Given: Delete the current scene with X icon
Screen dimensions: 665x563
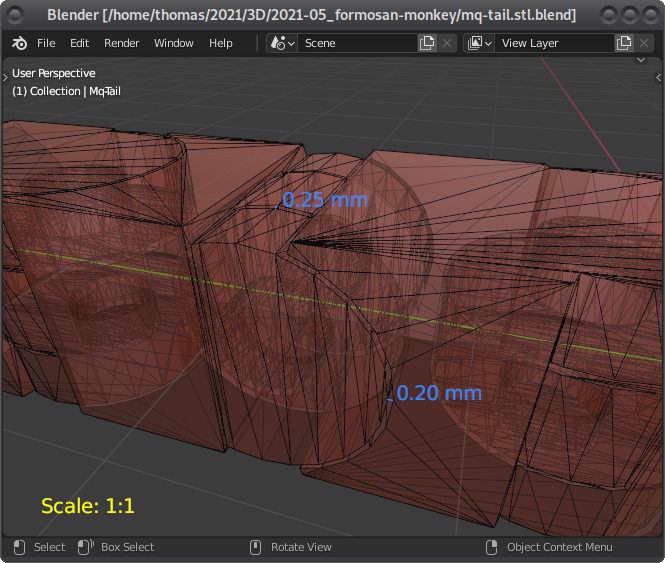Looking at the screenshot, I should coord(447,43).
